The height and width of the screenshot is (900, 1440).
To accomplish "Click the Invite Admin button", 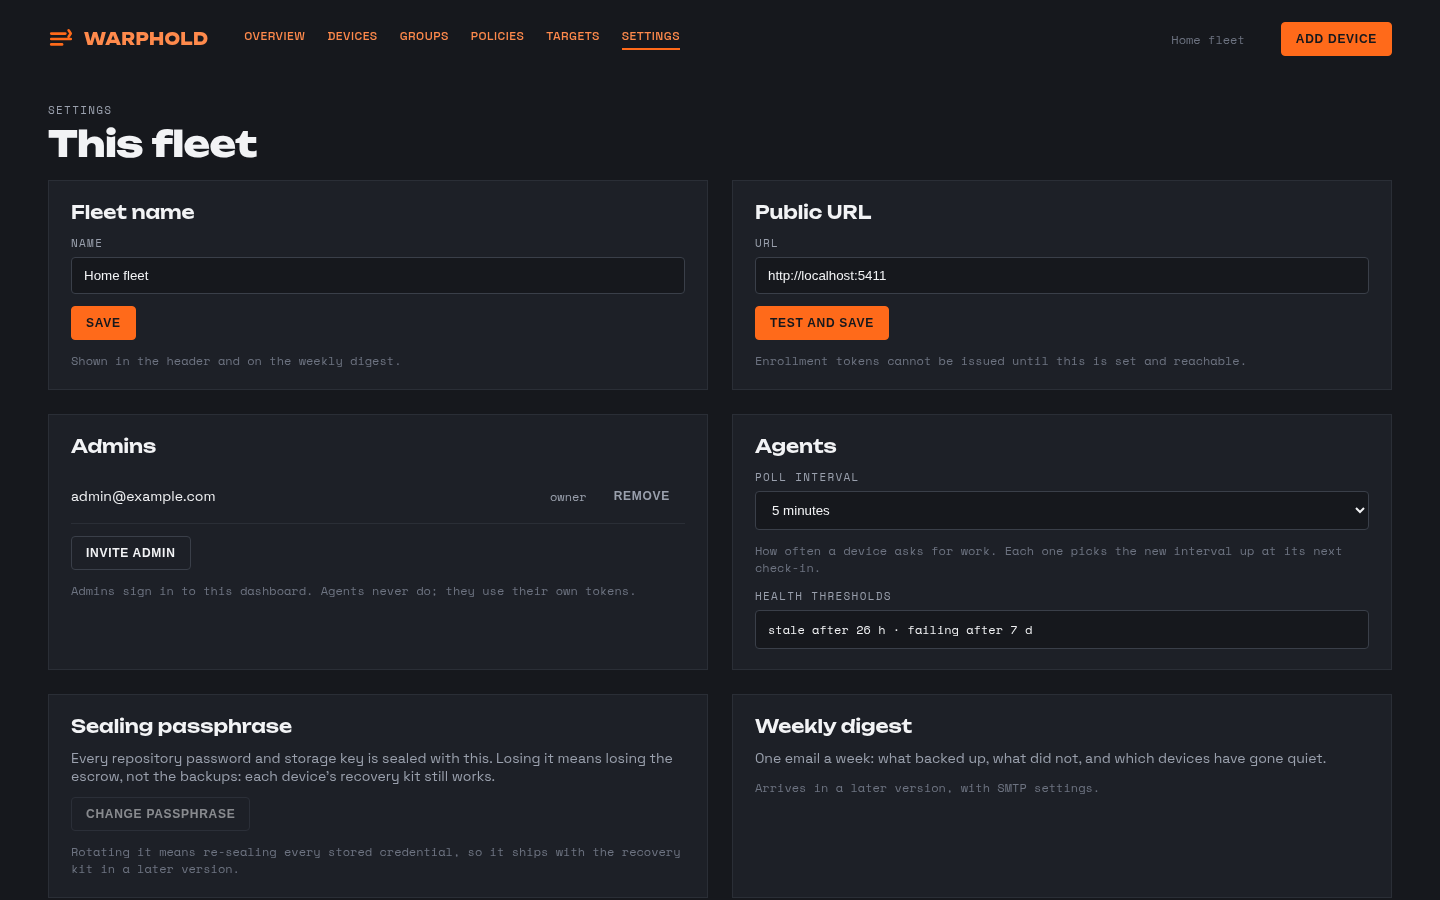I will tap(131, 553).
